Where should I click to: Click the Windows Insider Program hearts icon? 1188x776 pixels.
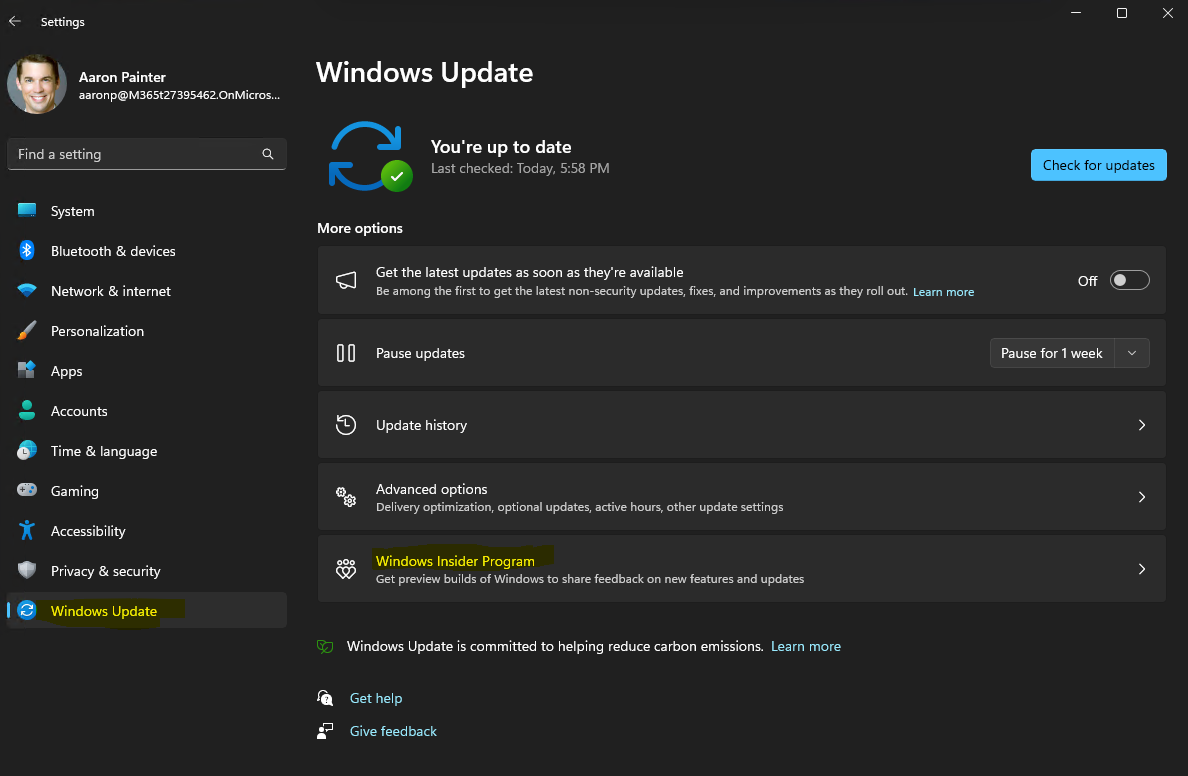coord(346,569)
